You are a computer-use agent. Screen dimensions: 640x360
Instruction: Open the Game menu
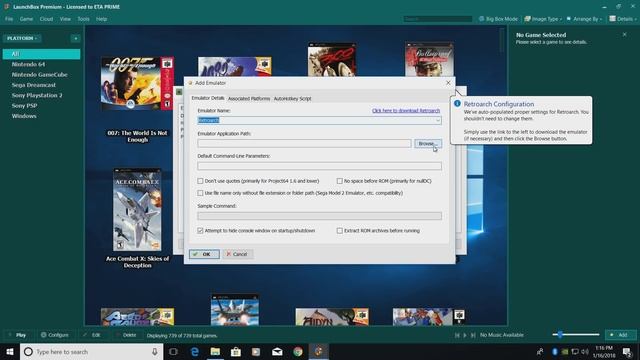27,19
